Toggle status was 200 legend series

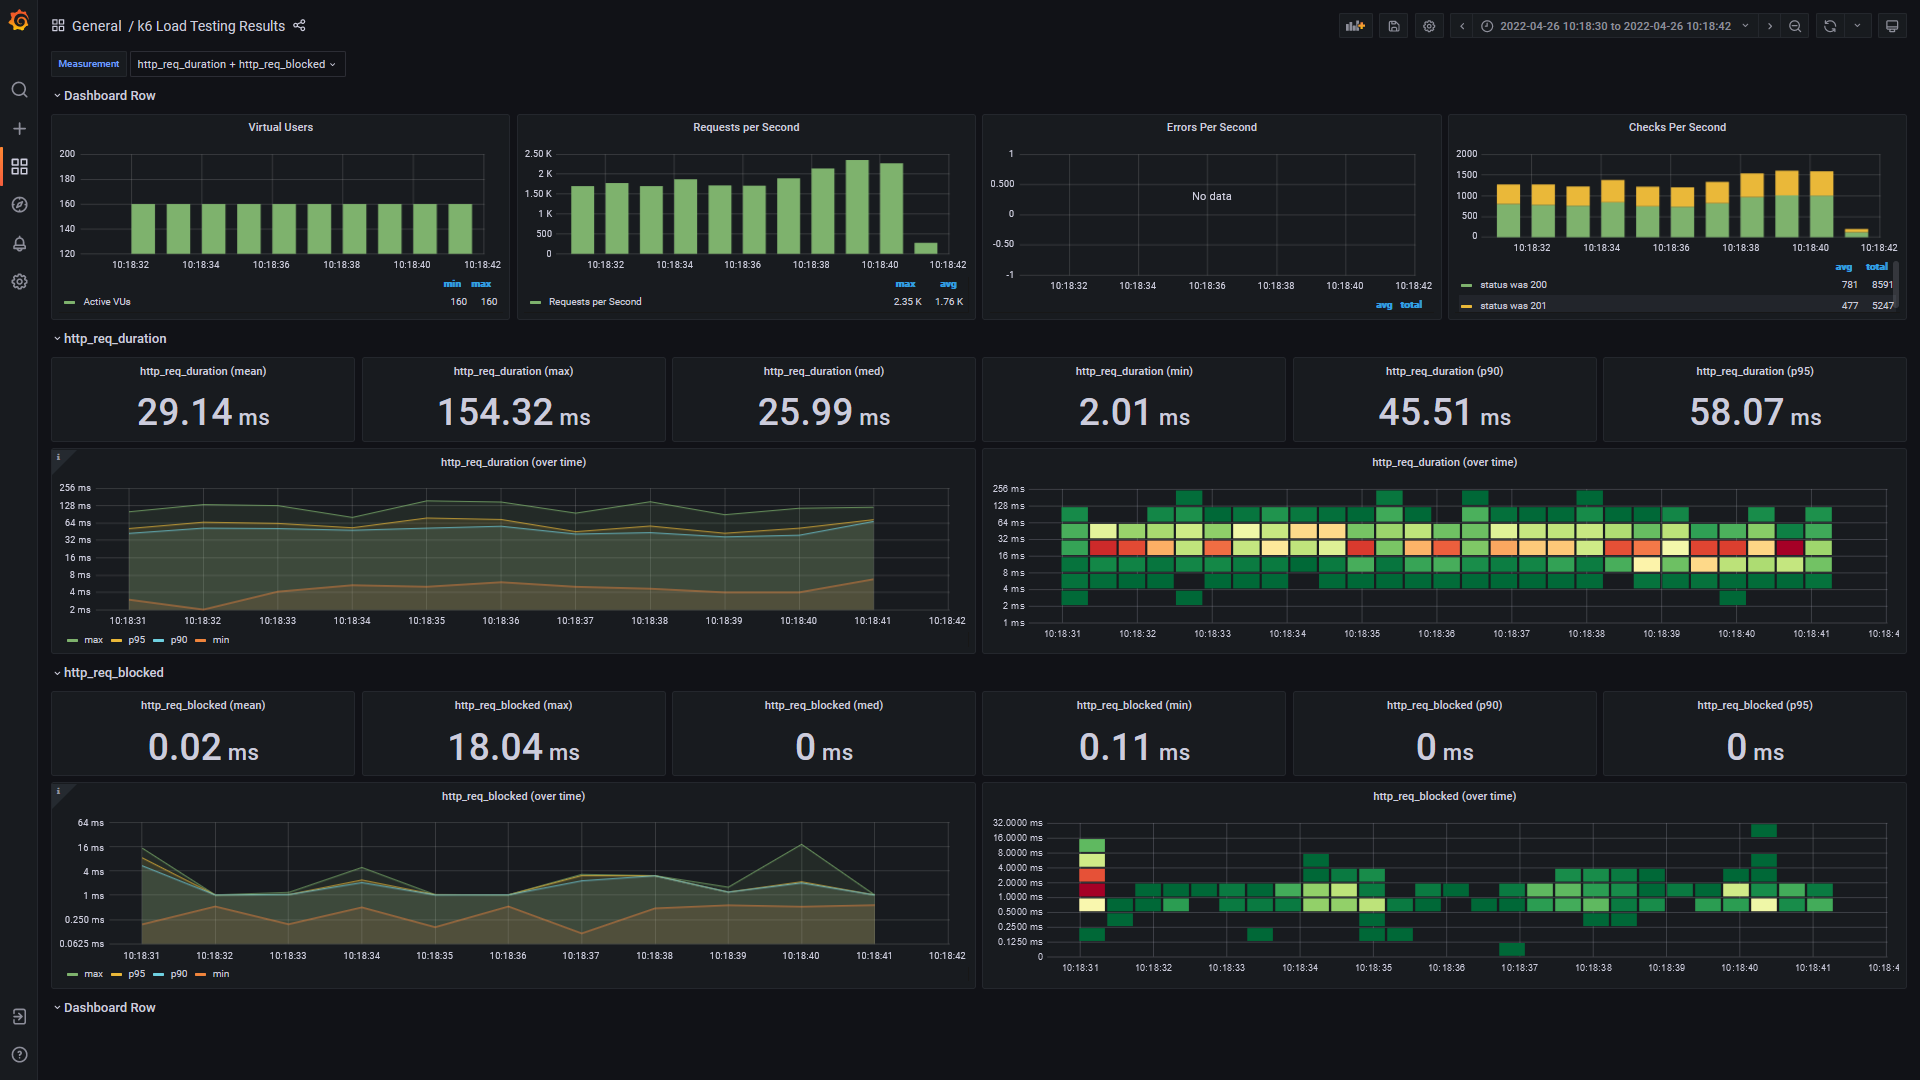click(1513, 285)
